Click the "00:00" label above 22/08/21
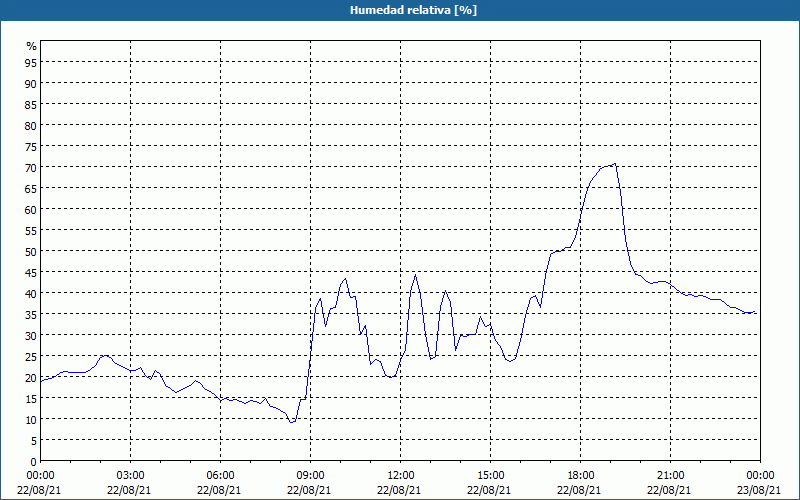The width and height of the screenshot is (800, 500). click(x=39, y=476)
